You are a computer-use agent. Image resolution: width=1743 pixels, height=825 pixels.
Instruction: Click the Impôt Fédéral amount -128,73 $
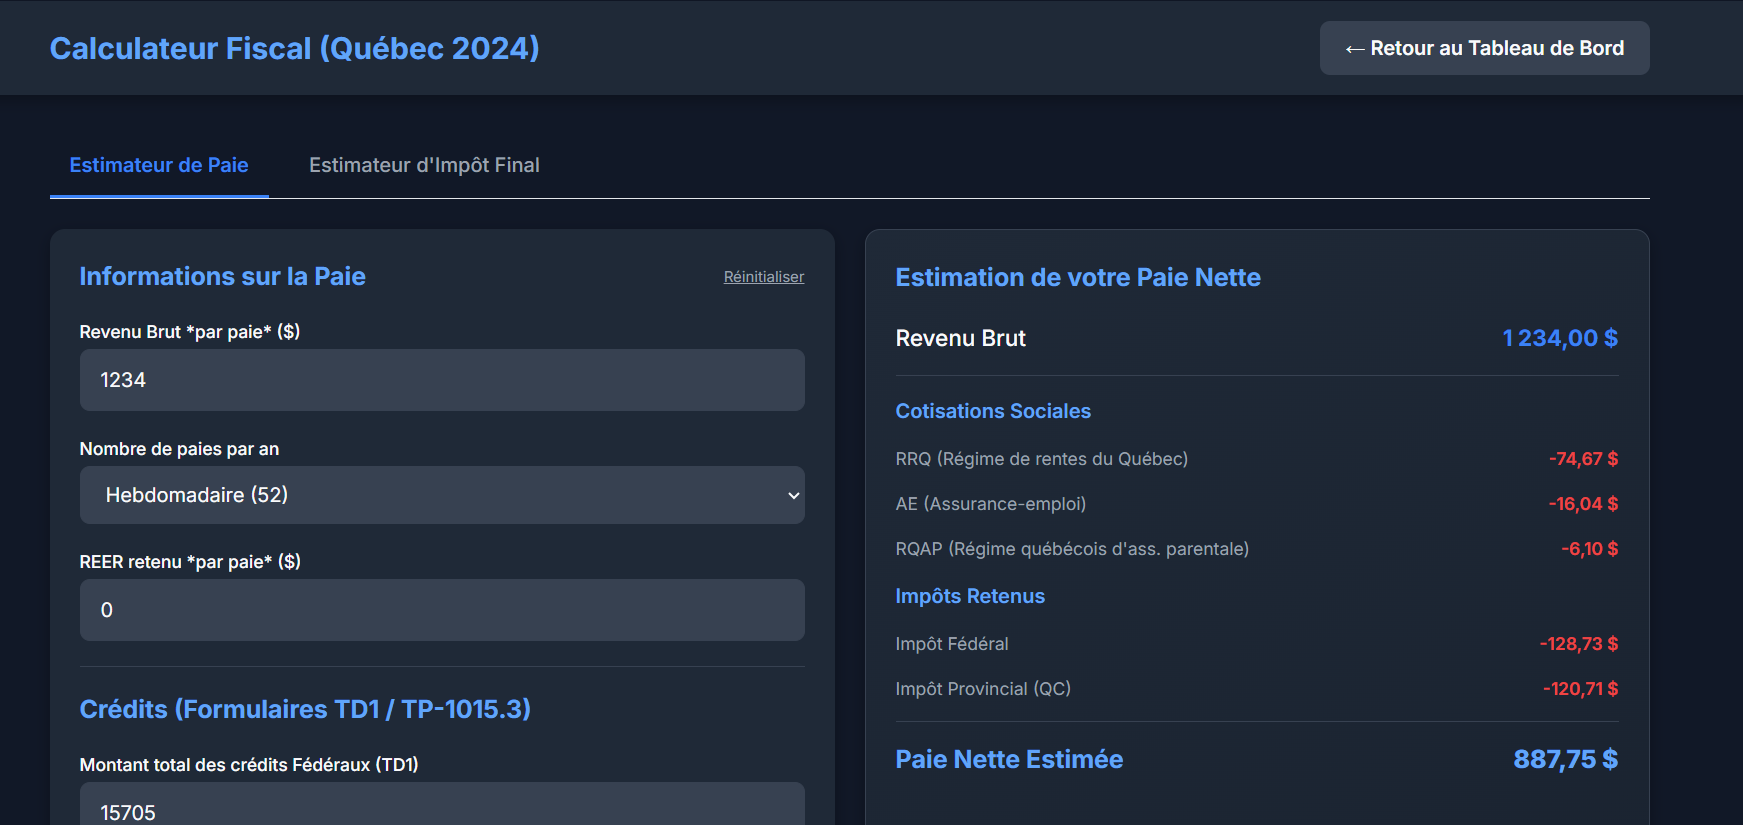click(1578, 644)
